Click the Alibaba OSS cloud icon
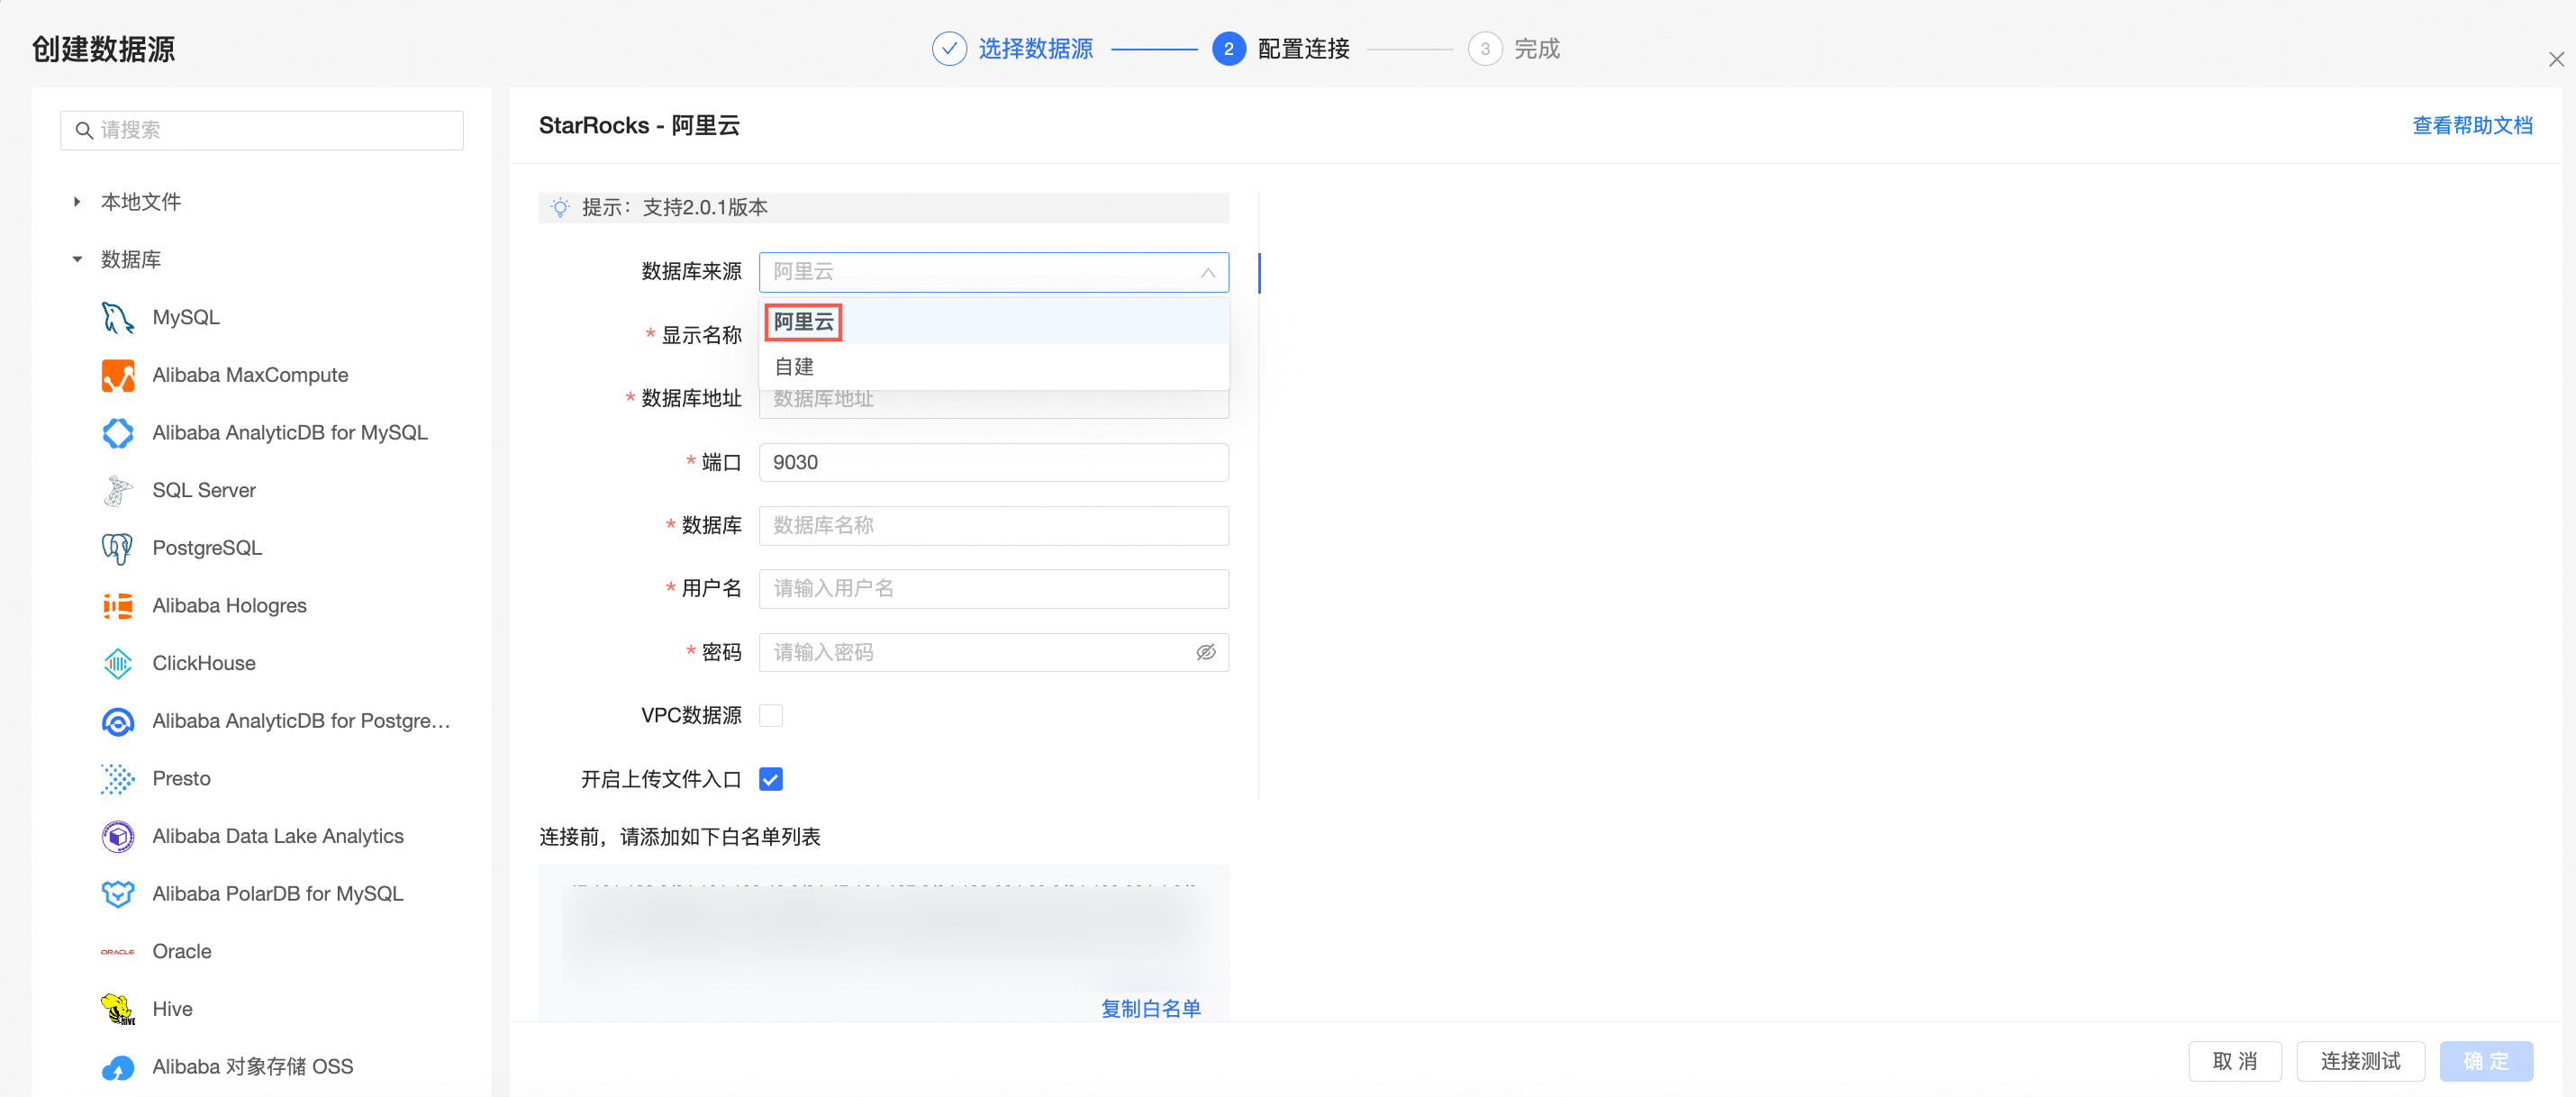Image resolution: width=2576 pixels, height=1097 pixels. [x=118, y=1067]
